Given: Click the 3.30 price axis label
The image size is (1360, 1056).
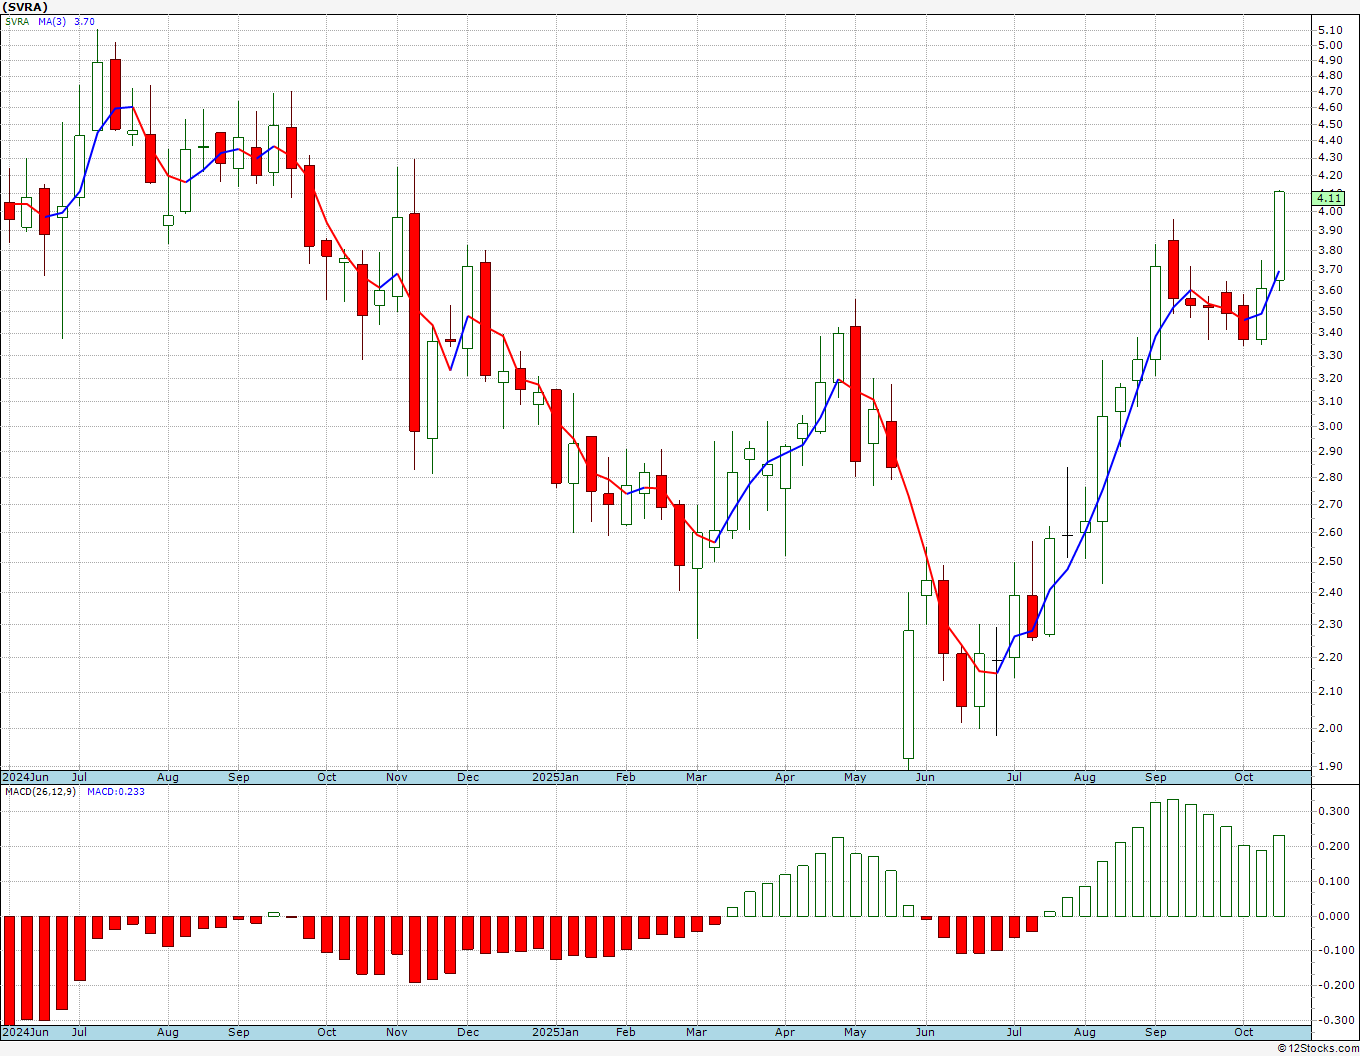Looking at the screenshot, I should coord(1330,355).
